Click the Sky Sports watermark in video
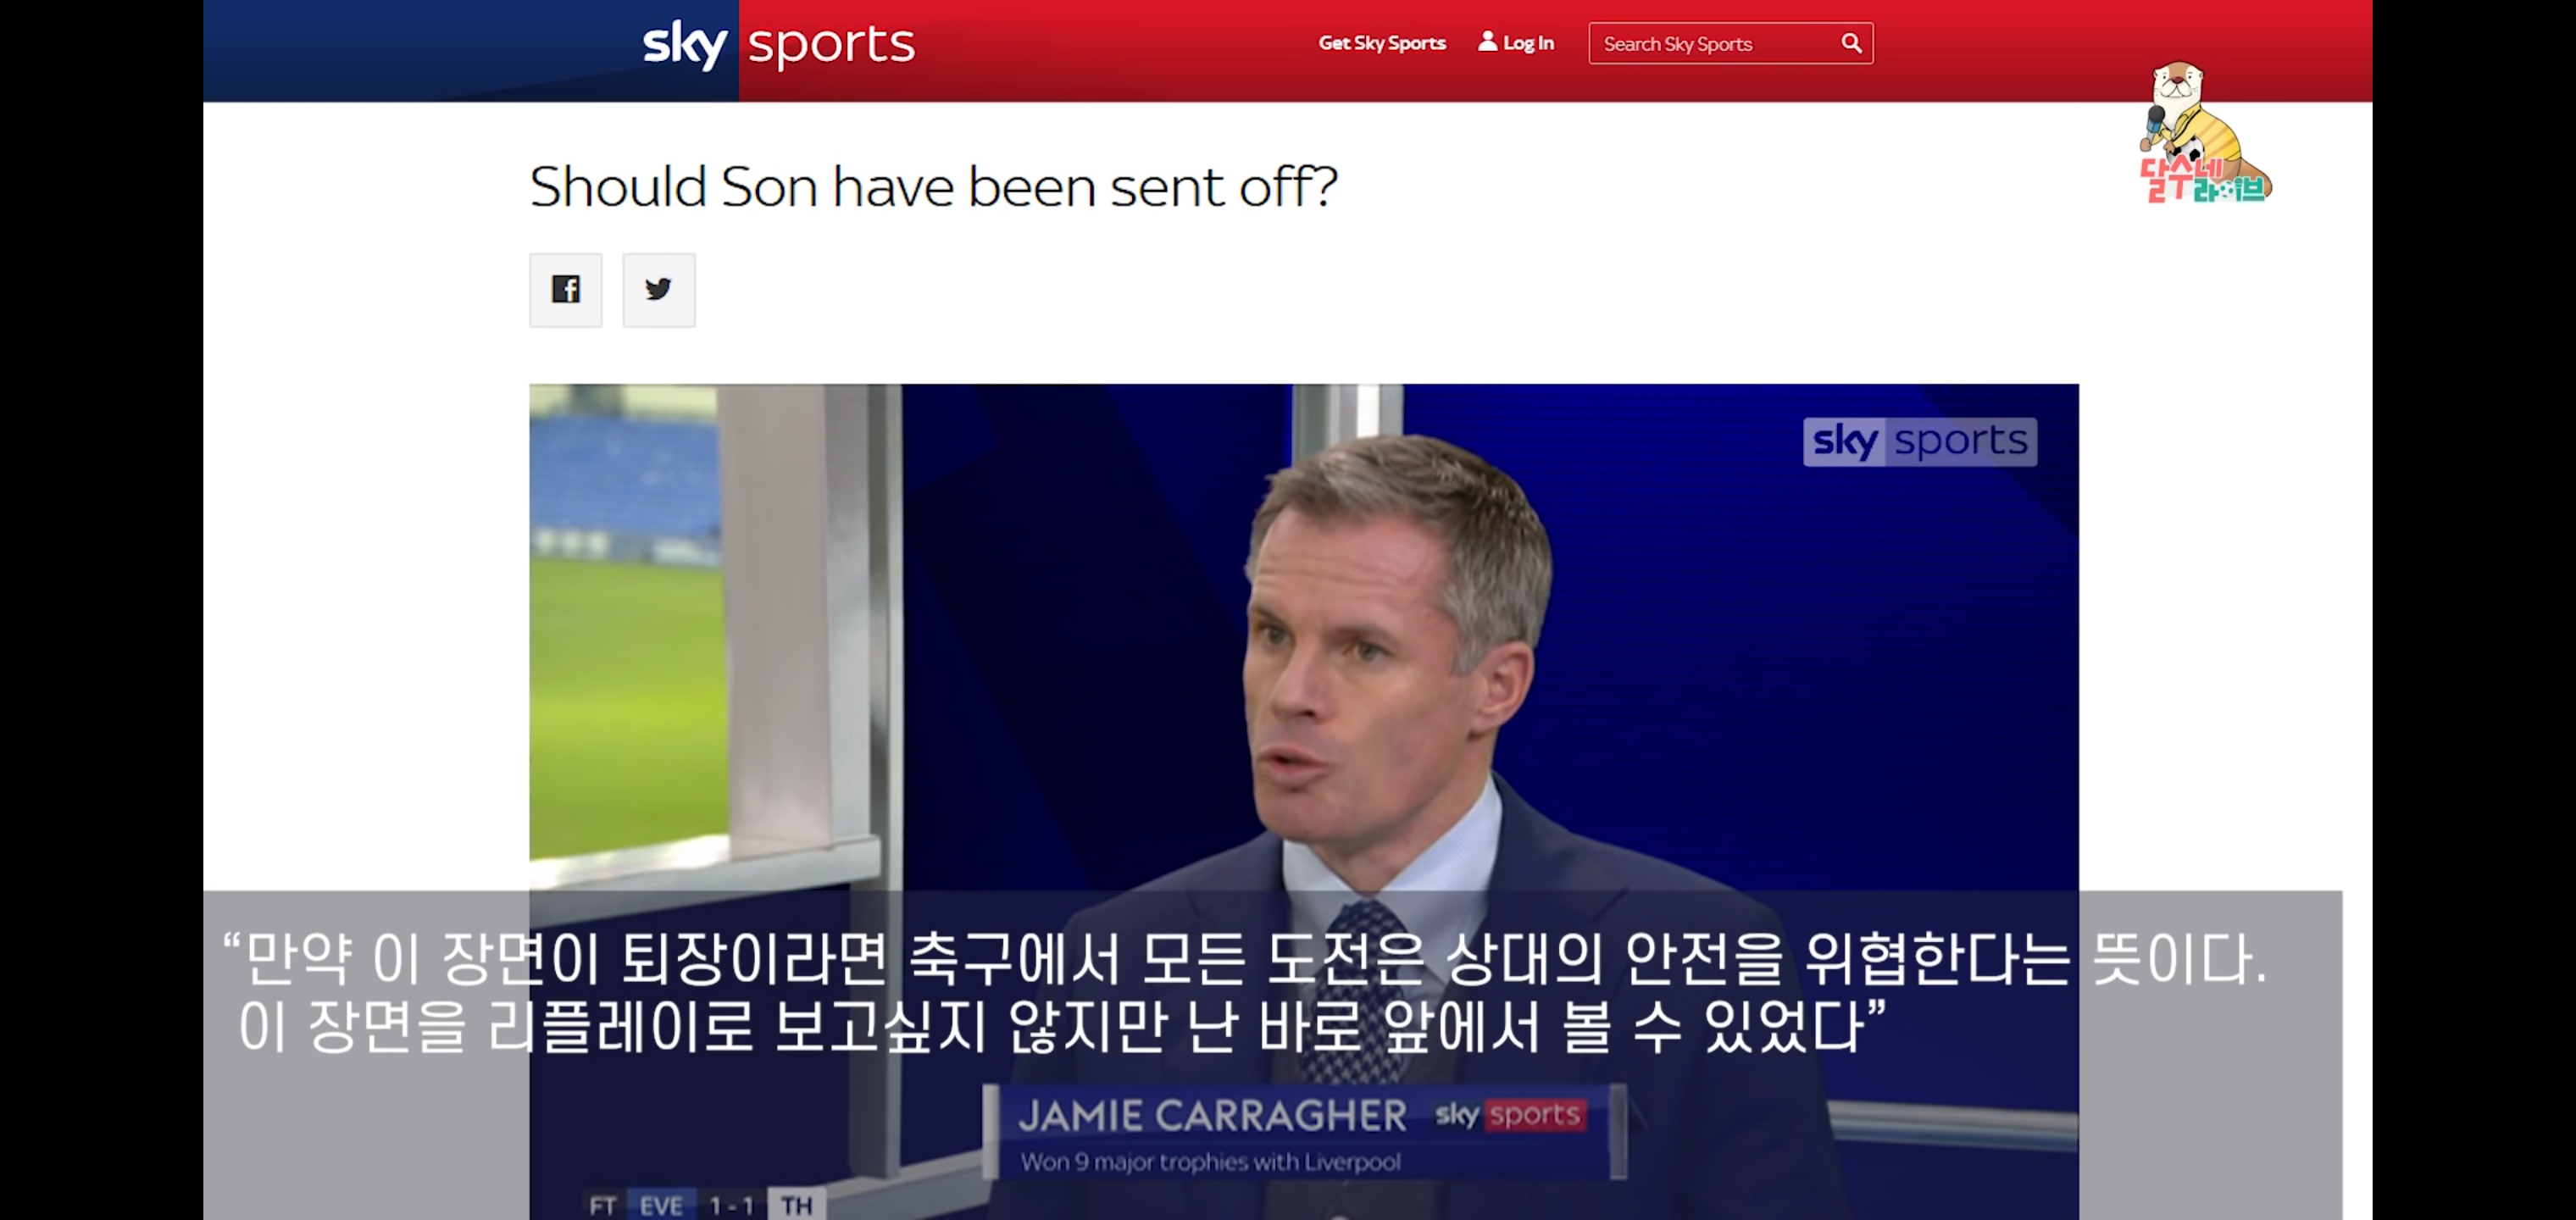 pos(1919,441)
